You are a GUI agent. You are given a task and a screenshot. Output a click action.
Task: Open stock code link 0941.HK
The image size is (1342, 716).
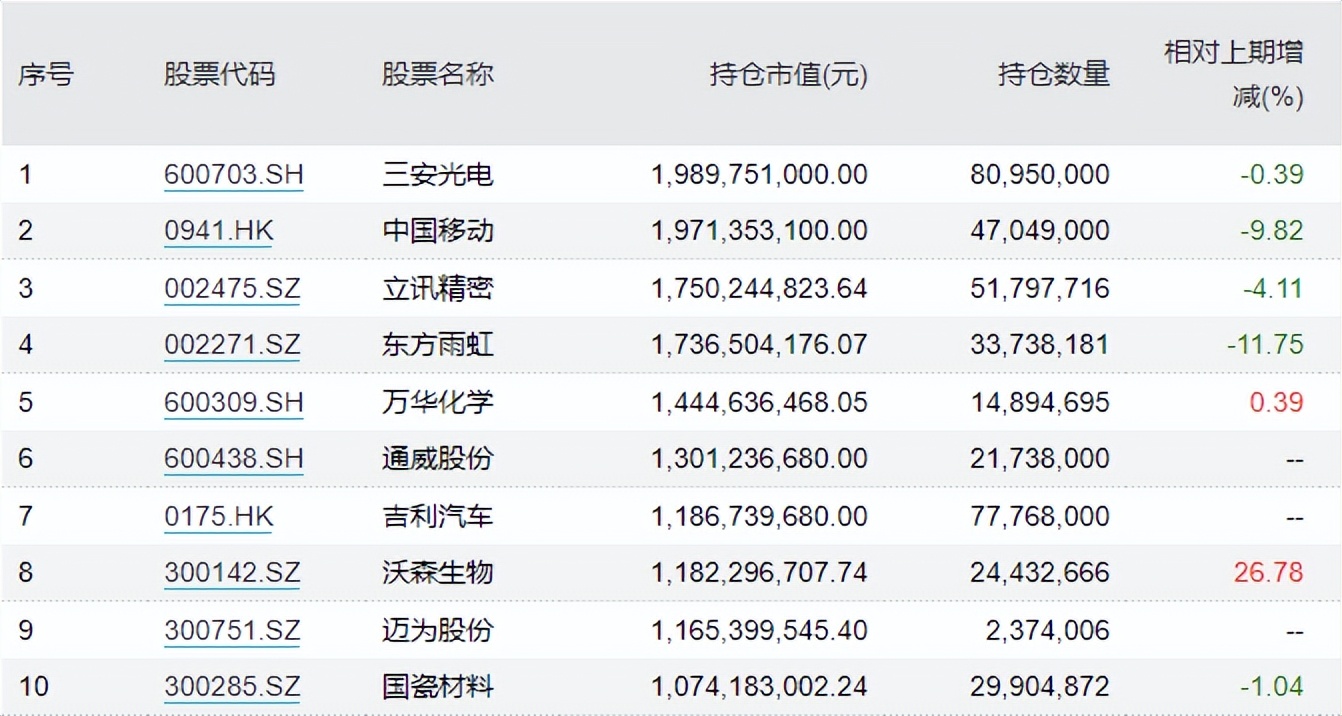pyautogui.click(x=219, y=231)
